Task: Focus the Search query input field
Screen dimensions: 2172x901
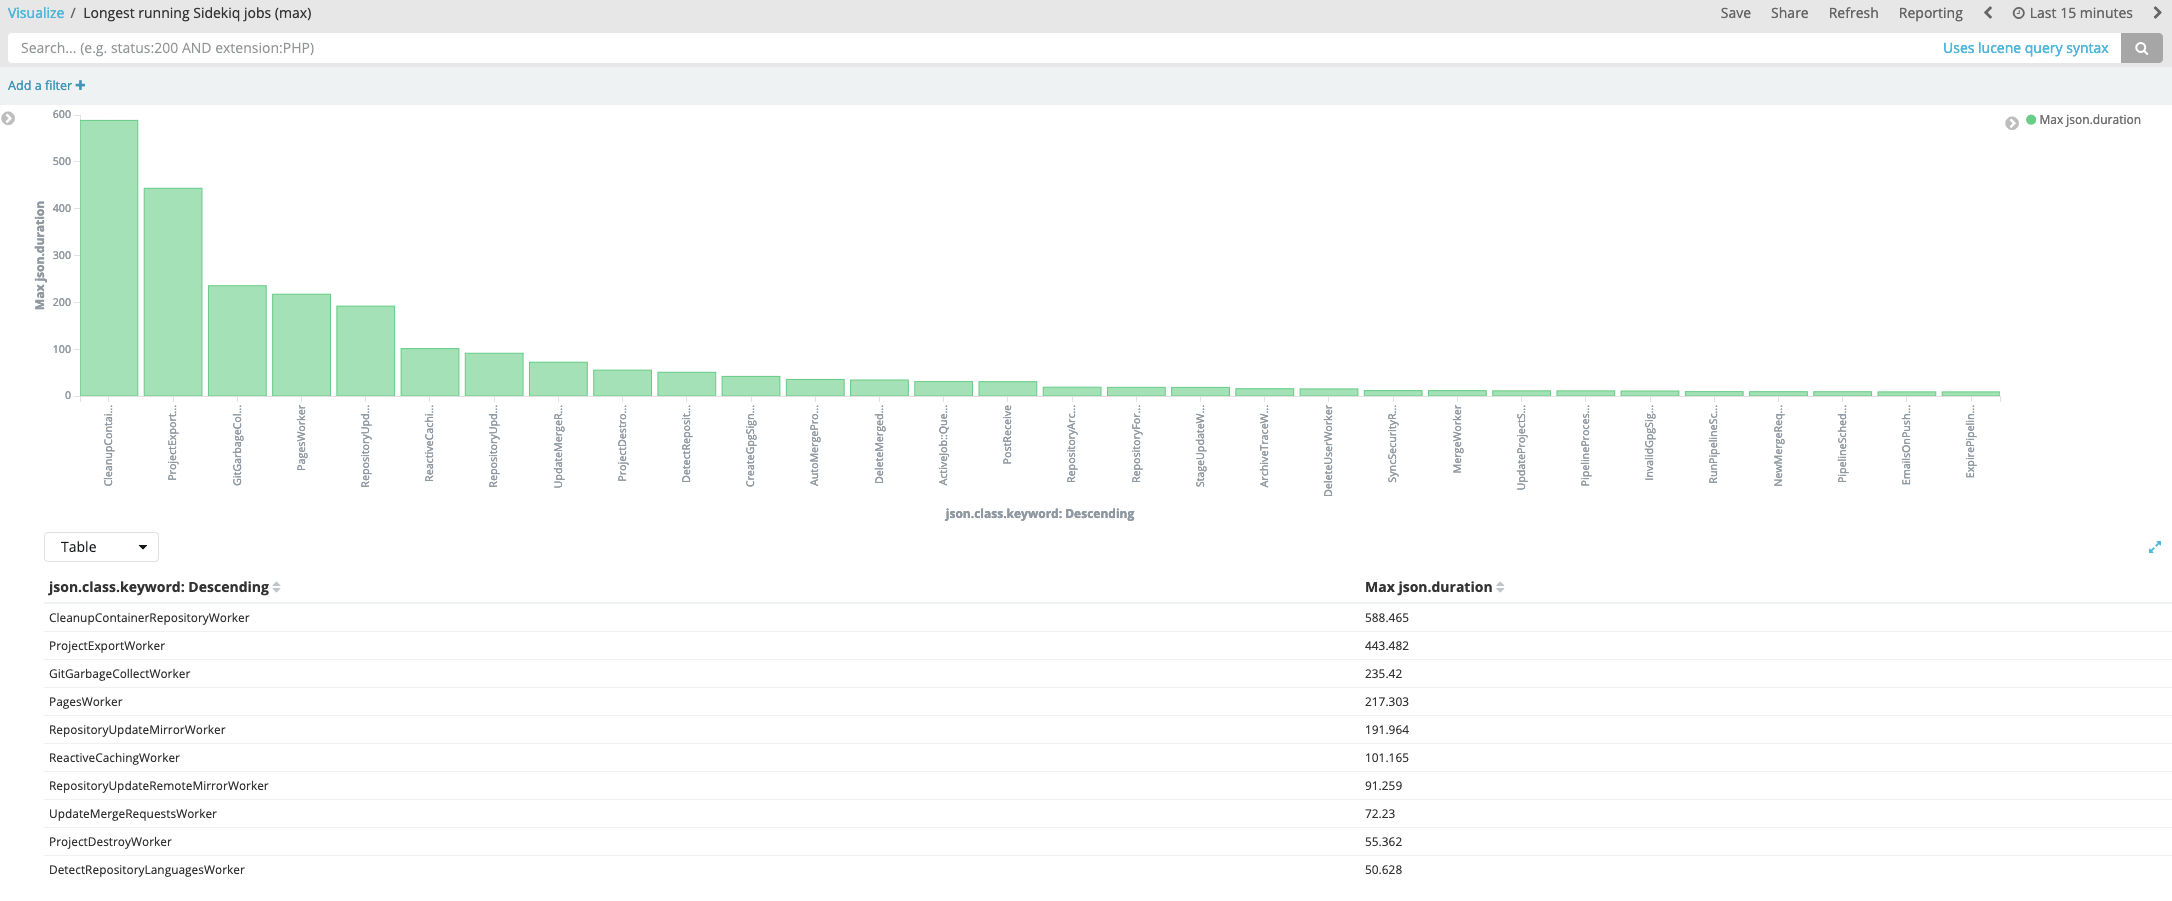Action: (900, 48)
